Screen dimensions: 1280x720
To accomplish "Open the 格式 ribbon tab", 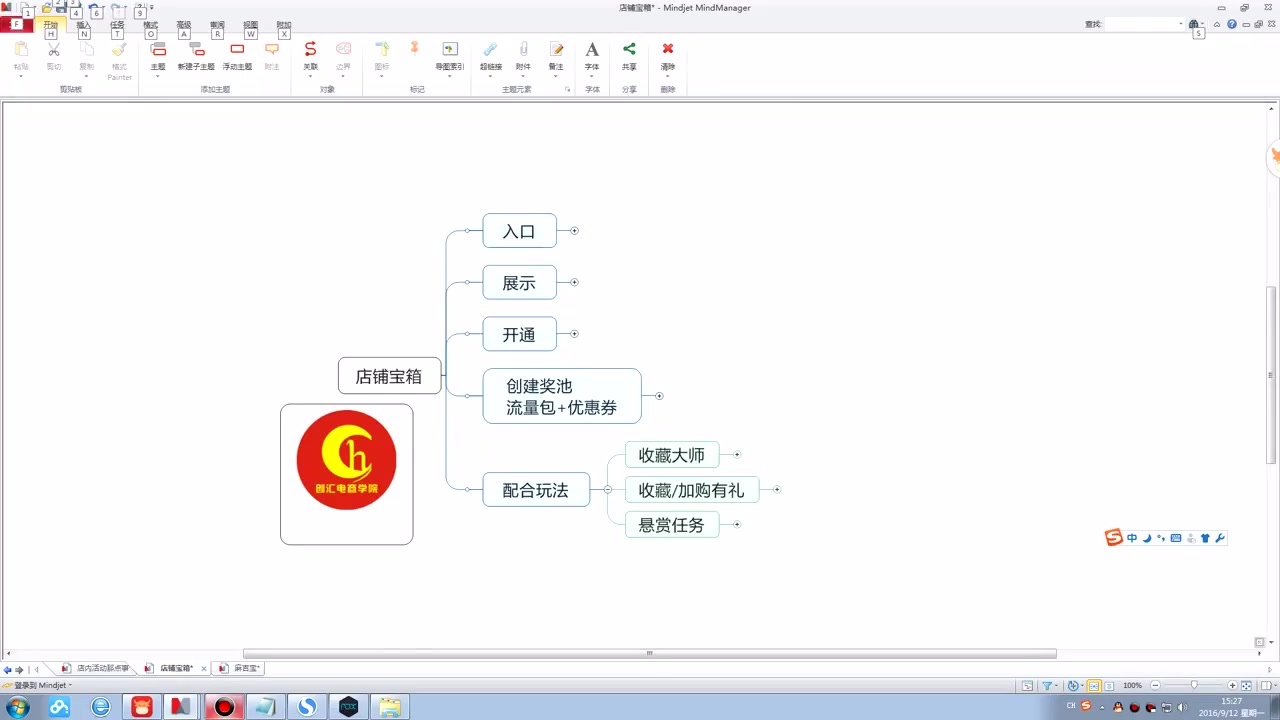I will click(150, 24).
